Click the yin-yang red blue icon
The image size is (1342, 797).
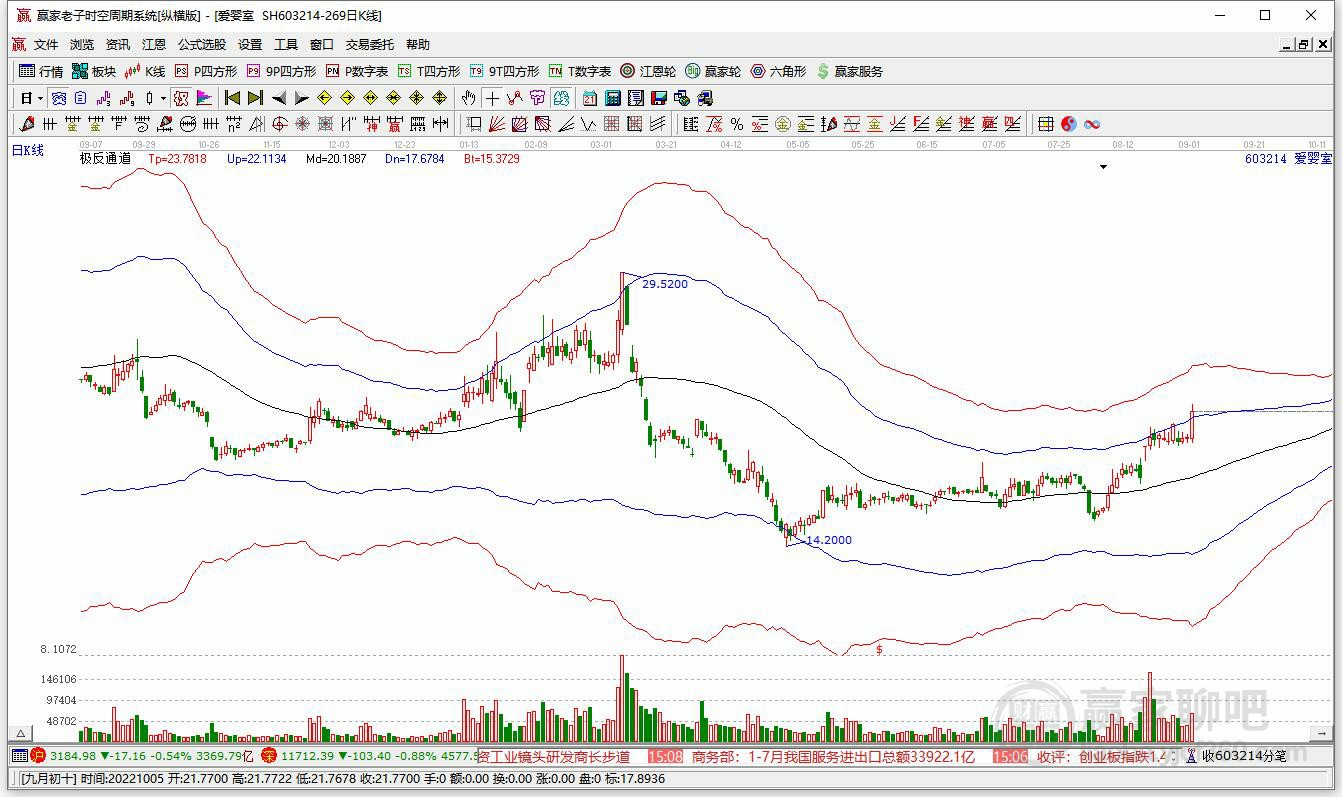click(x=1069, y=124)
